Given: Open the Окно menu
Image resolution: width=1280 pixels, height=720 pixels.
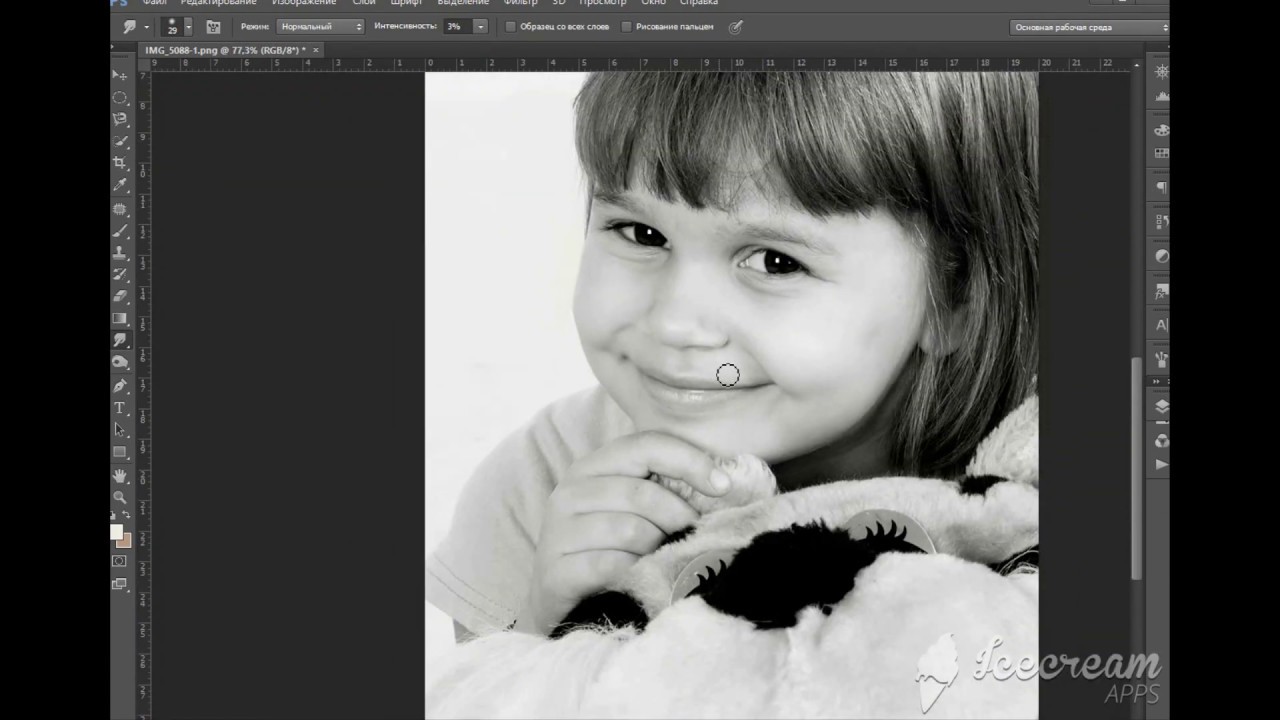Looking at the screenshot, I should point(654,3).
